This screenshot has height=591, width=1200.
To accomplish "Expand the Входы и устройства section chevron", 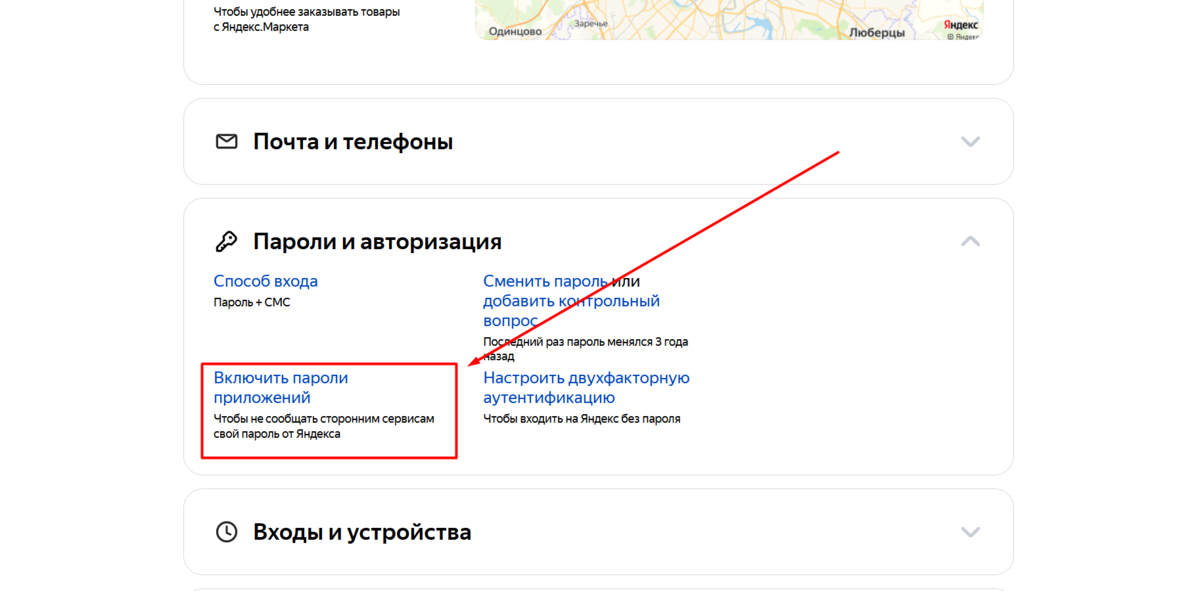I will tap(970, 532).
